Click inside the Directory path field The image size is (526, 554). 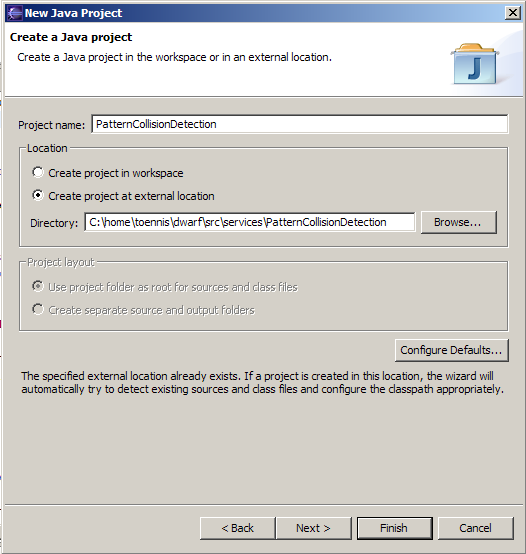pyautogui.click(x=250, y=222)
